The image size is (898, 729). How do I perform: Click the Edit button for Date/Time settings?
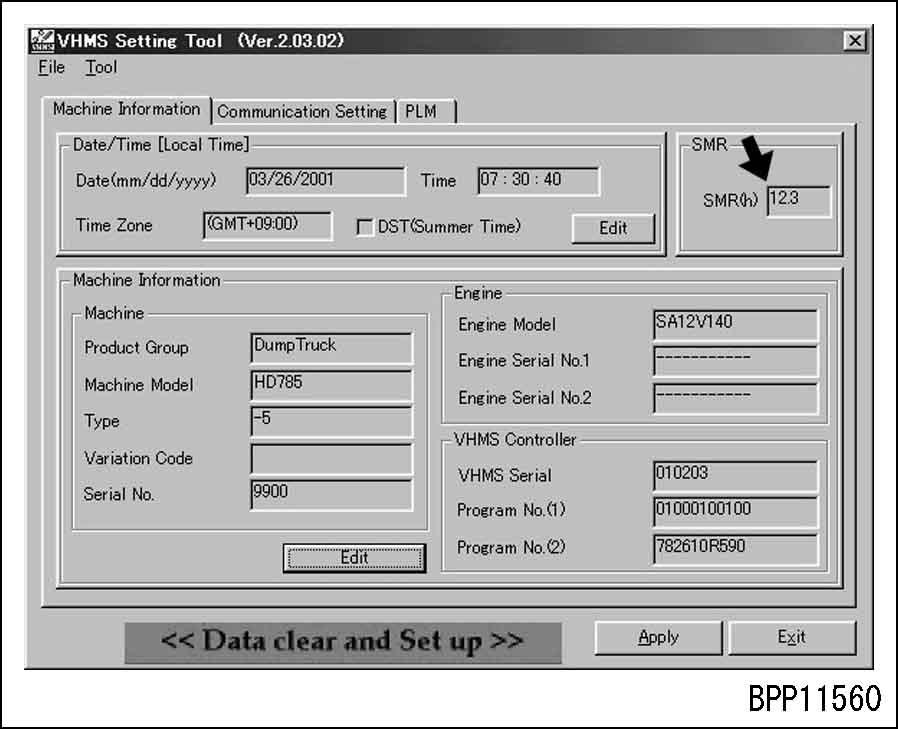pyautogui.click(x=613, y=228)
